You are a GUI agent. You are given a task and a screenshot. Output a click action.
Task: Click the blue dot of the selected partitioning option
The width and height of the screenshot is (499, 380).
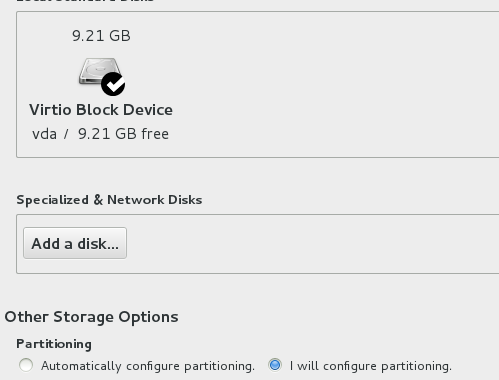point(275,365)
